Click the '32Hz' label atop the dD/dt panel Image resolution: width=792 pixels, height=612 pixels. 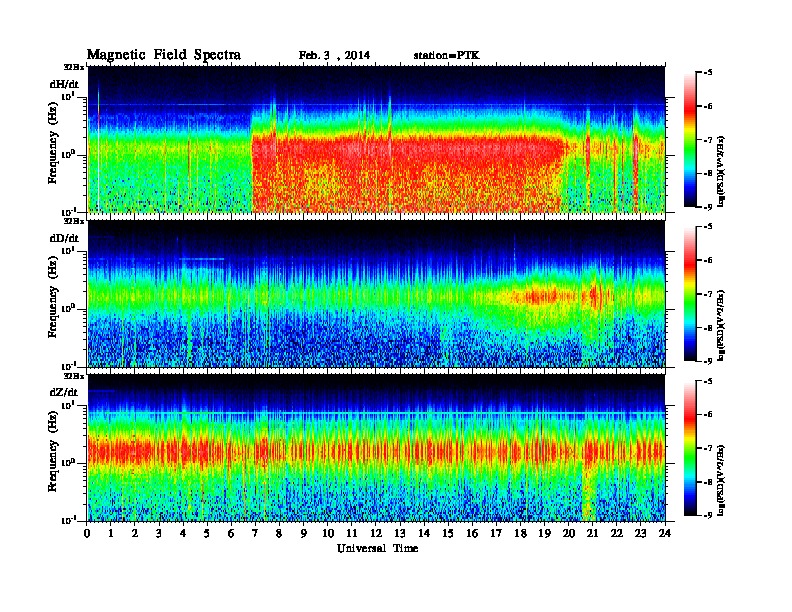[74, 221]
